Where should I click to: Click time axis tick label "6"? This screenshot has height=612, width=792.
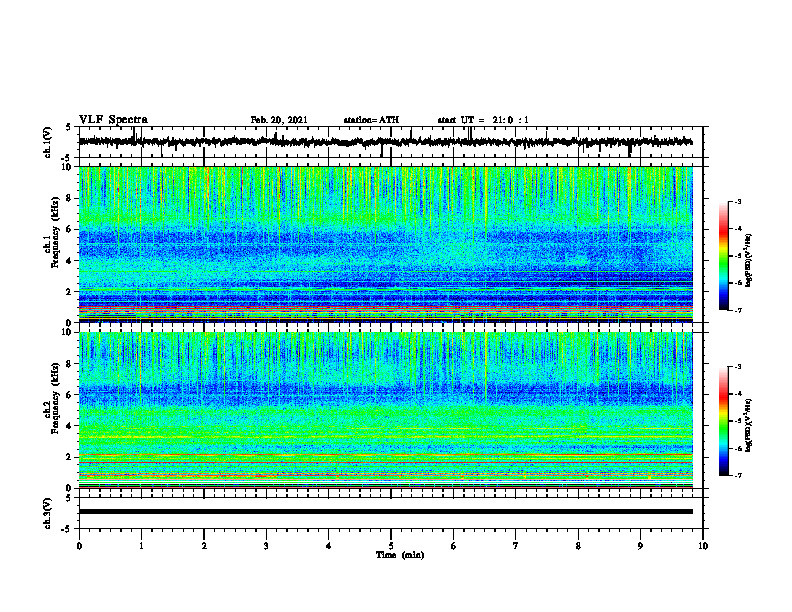[x=454, y=546]
